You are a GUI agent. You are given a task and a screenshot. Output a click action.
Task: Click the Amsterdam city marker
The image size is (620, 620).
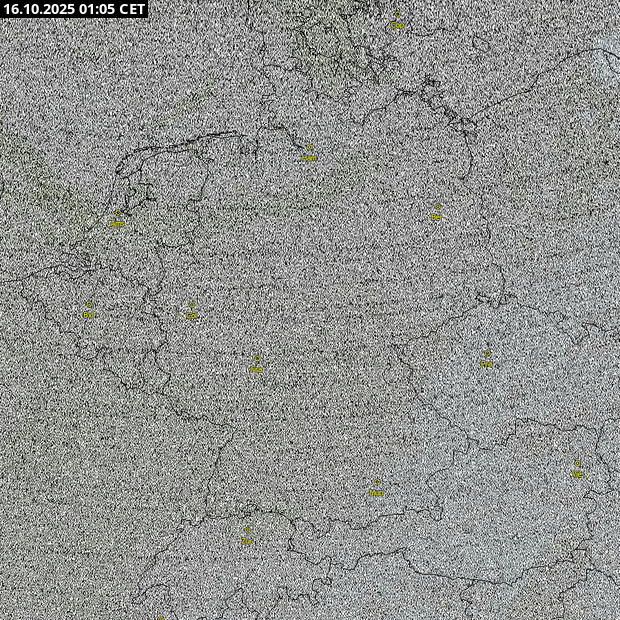click(118, 219)
